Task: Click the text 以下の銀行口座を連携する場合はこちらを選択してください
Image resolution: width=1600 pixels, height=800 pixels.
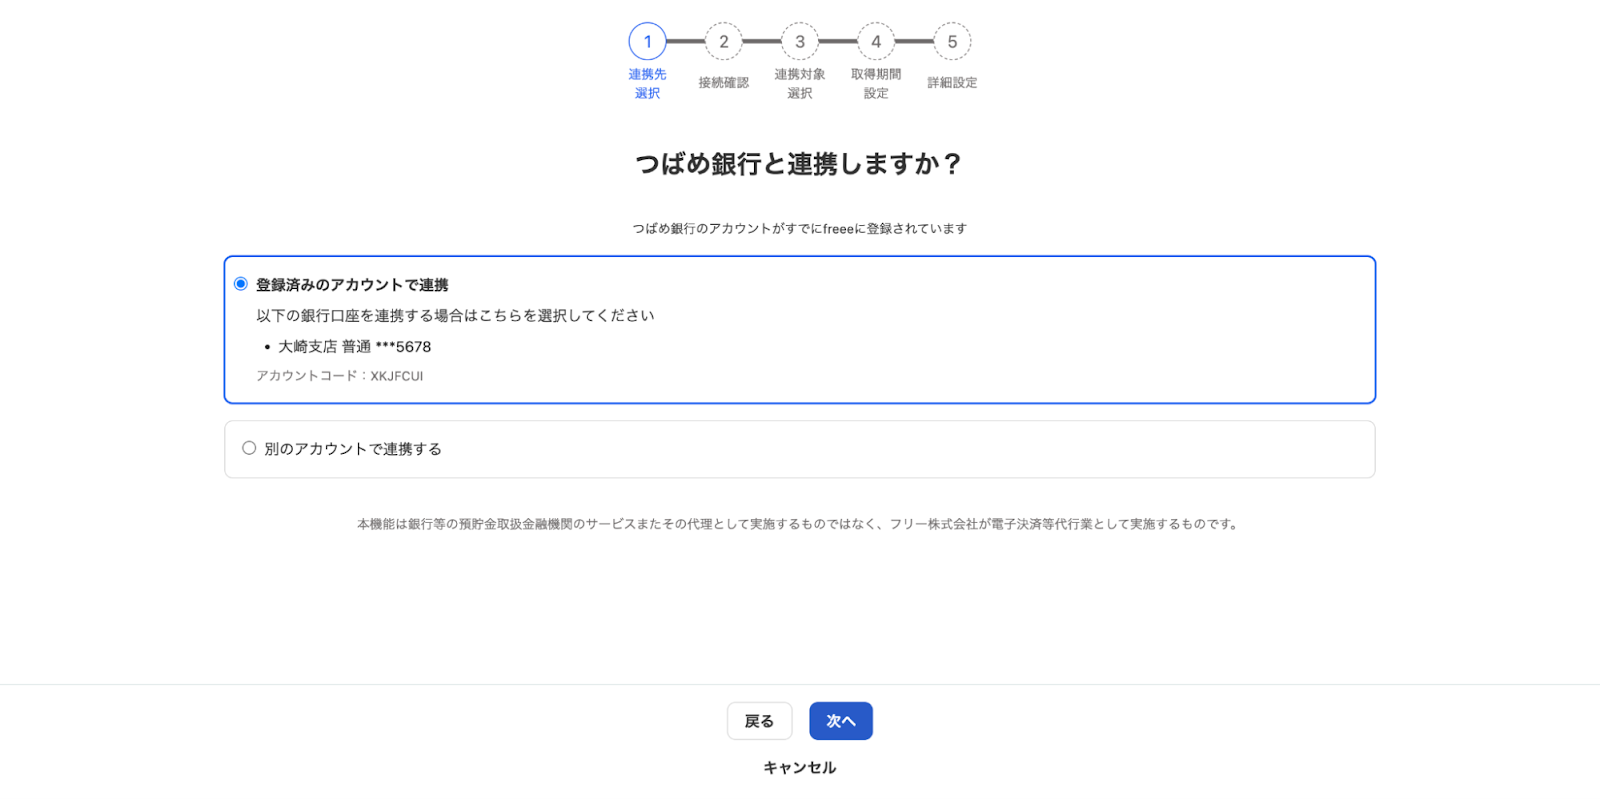Action: coord(455,316)
